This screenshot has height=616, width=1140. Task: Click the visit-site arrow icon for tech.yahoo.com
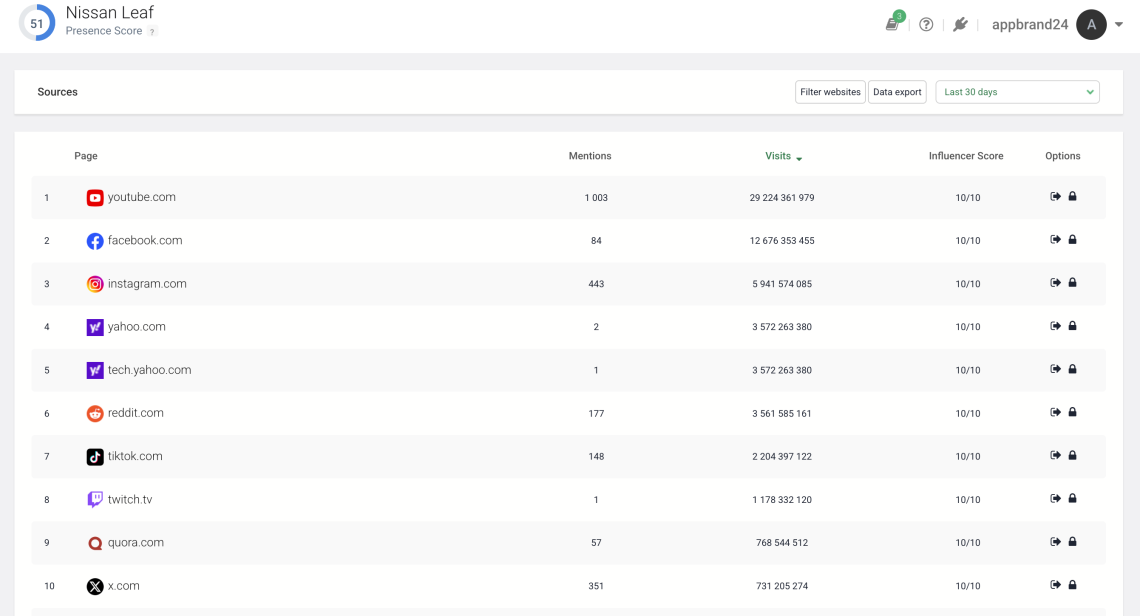click(x=1055, y=369)
